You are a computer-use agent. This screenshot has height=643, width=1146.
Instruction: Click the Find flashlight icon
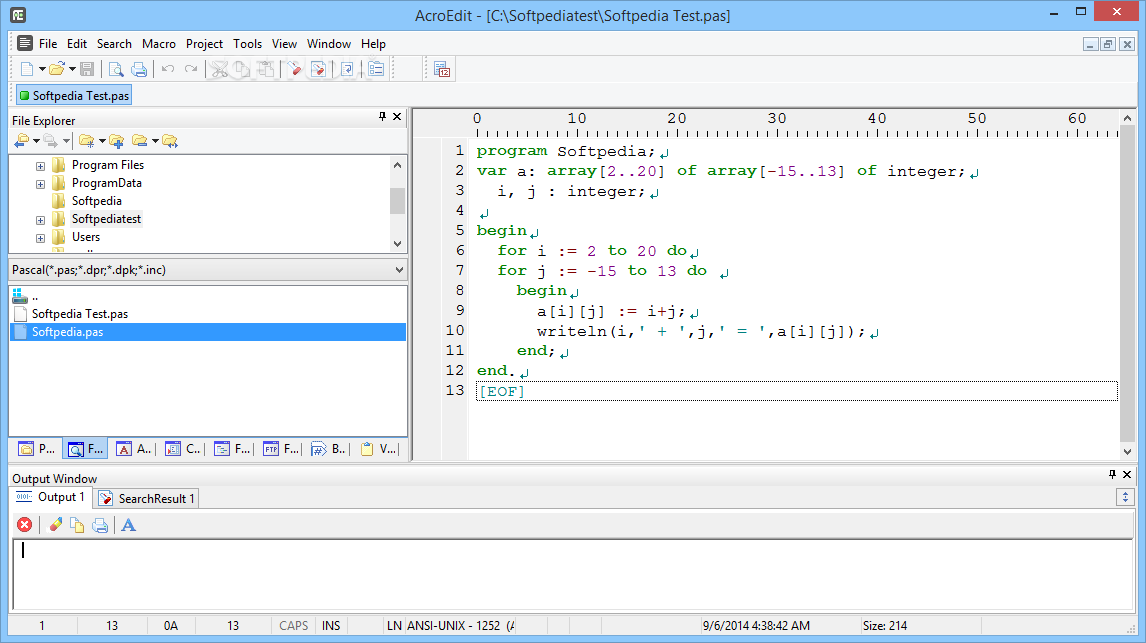tap(294, 69)
